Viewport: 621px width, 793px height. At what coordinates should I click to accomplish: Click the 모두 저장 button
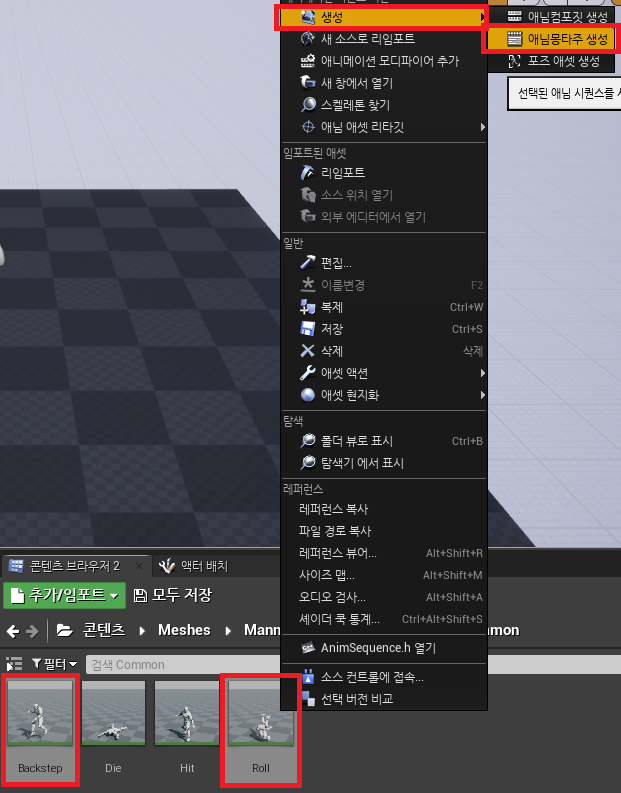pos(172,595)
